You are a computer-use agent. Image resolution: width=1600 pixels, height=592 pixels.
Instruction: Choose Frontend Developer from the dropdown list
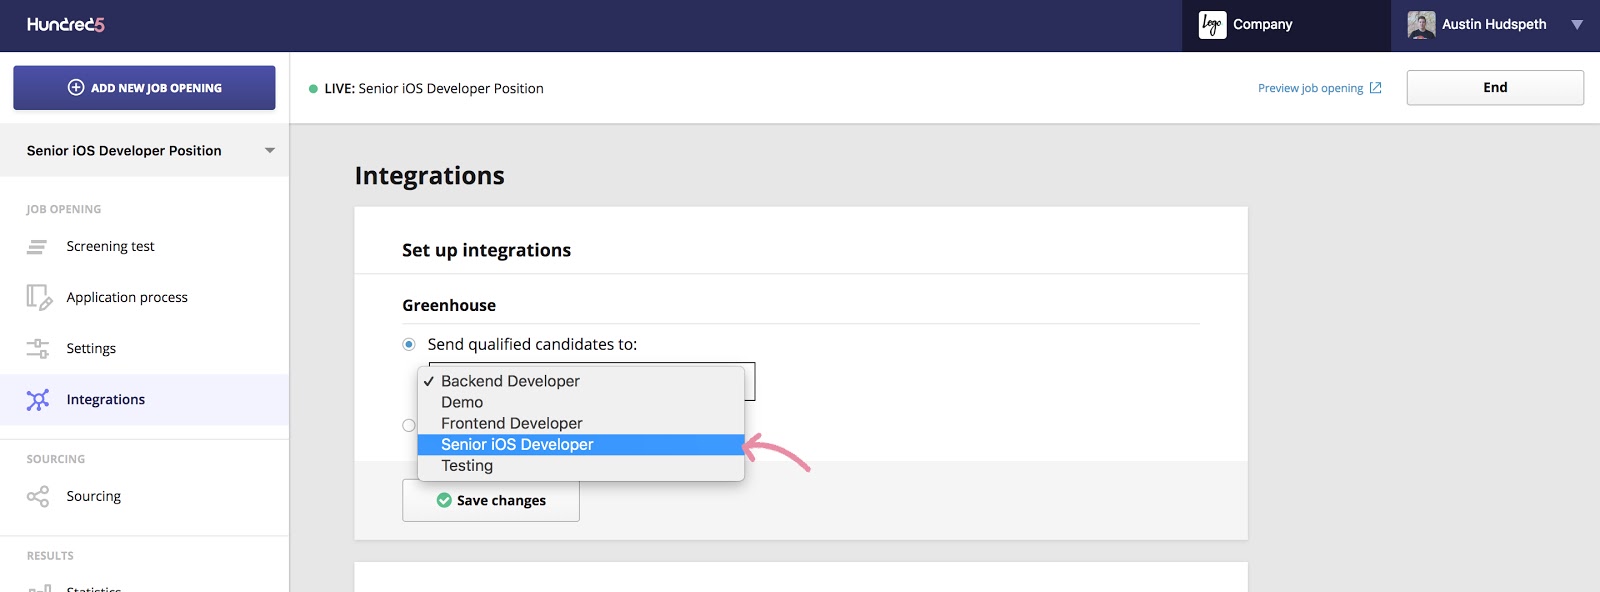[x=581, y=423]
